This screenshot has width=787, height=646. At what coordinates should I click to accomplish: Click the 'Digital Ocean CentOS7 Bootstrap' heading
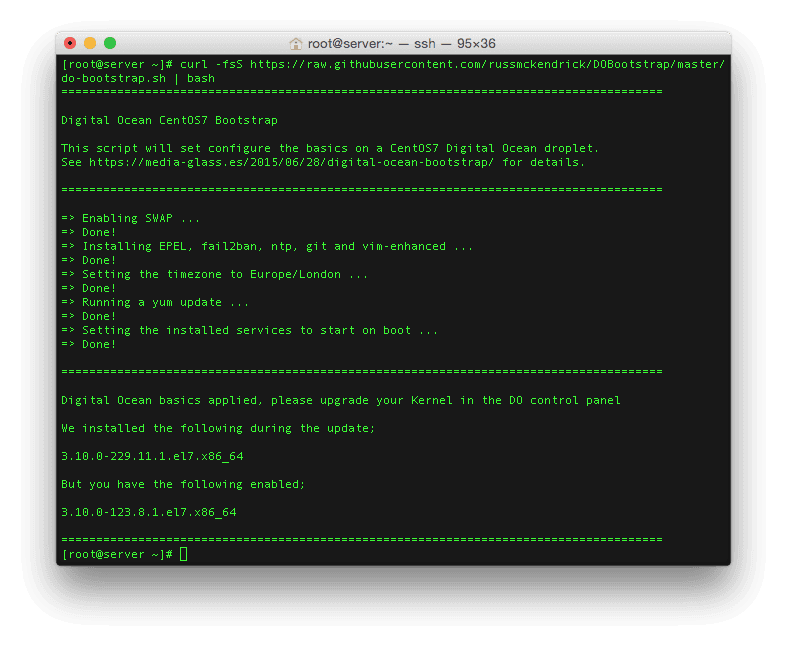[169, 120]
